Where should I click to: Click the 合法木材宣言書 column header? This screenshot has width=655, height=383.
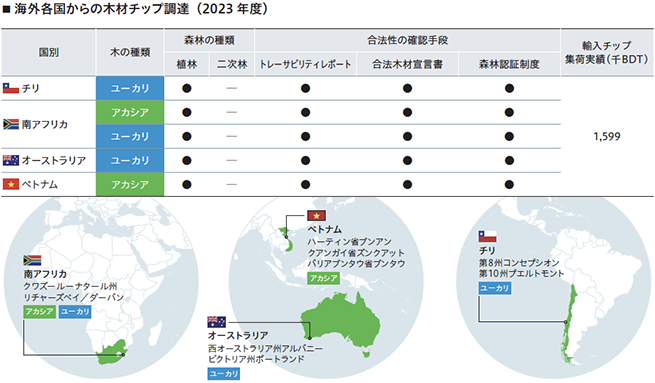click(407, 64)
